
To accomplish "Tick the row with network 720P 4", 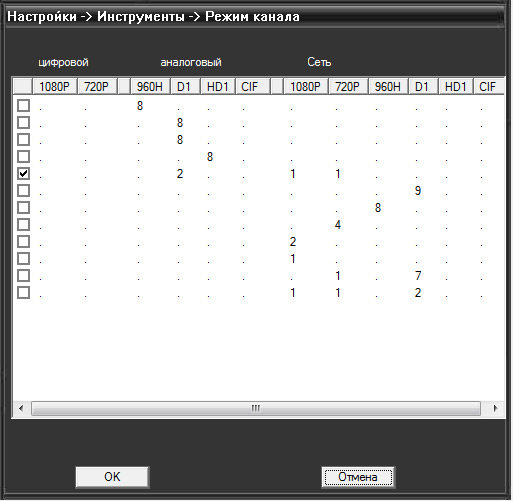I will (x=23, y=225).
